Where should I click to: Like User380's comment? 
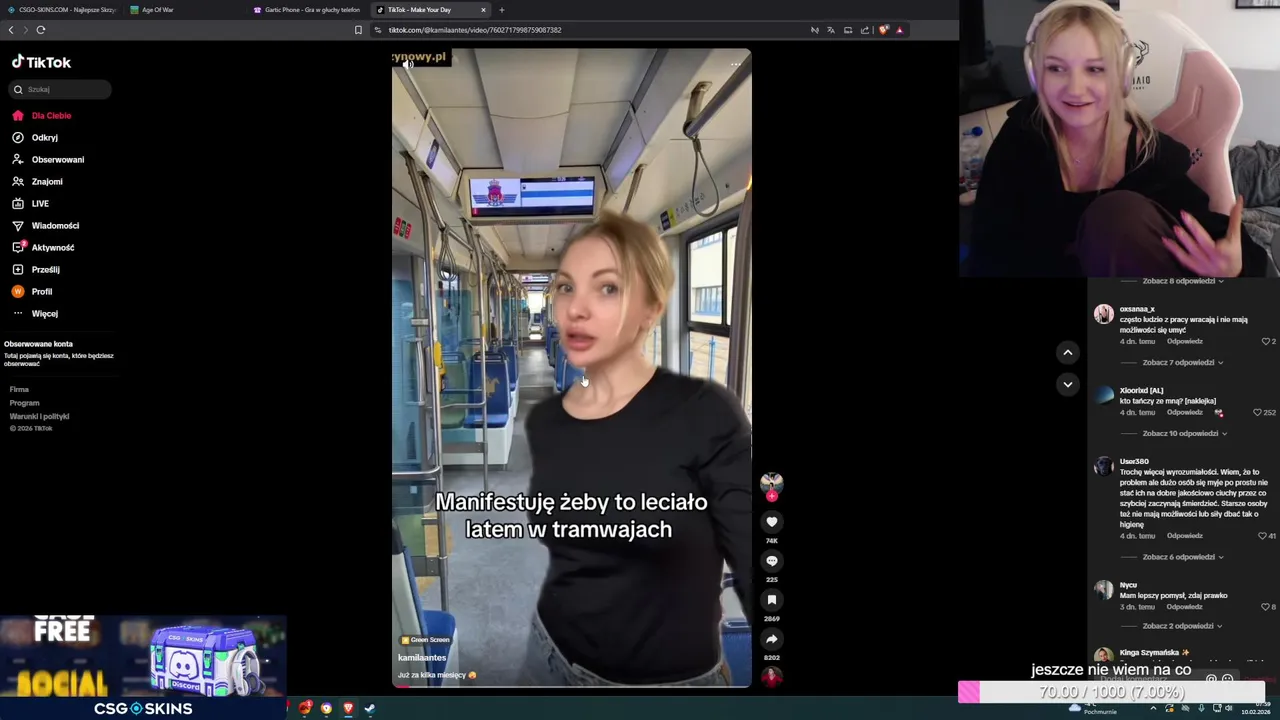(x=1262, y=536)
